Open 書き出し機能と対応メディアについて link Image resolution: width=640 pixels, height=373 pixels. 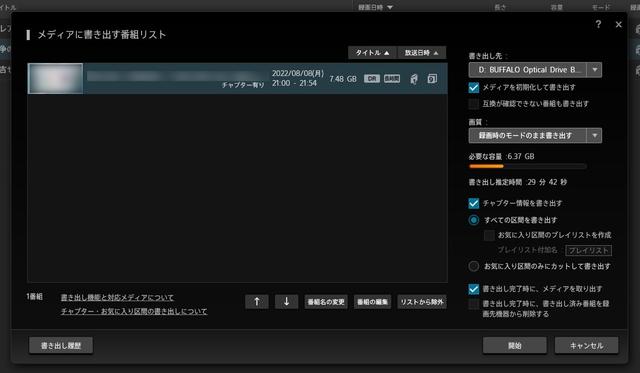pos(117,298)
